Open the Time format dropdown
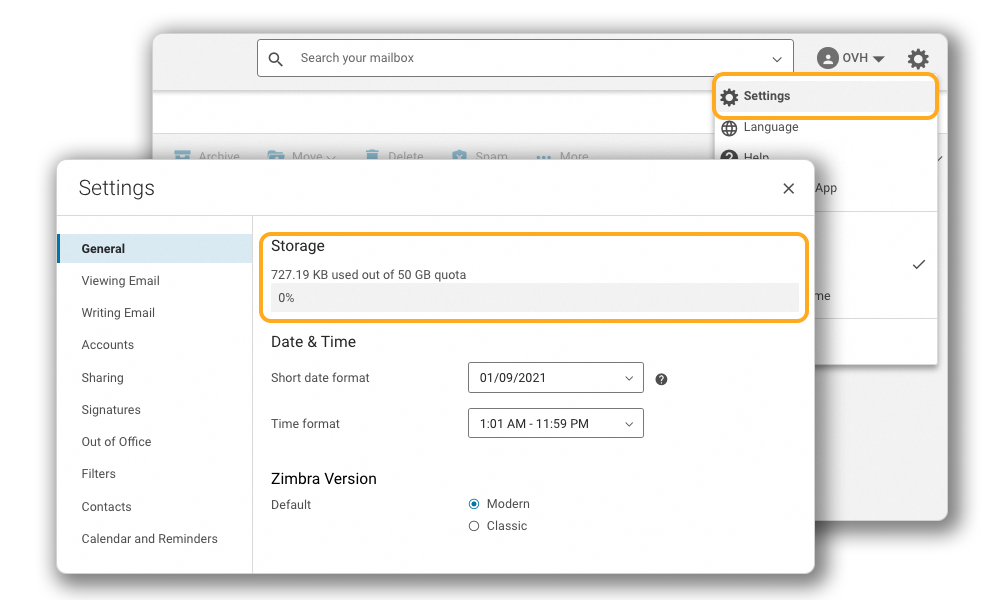The image size is (1000, 600). coord(555,424)
